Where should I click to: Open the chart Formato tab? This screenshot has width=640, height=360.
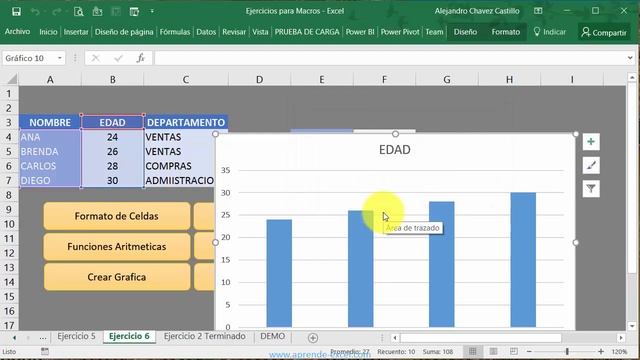(x=506, y=32)
